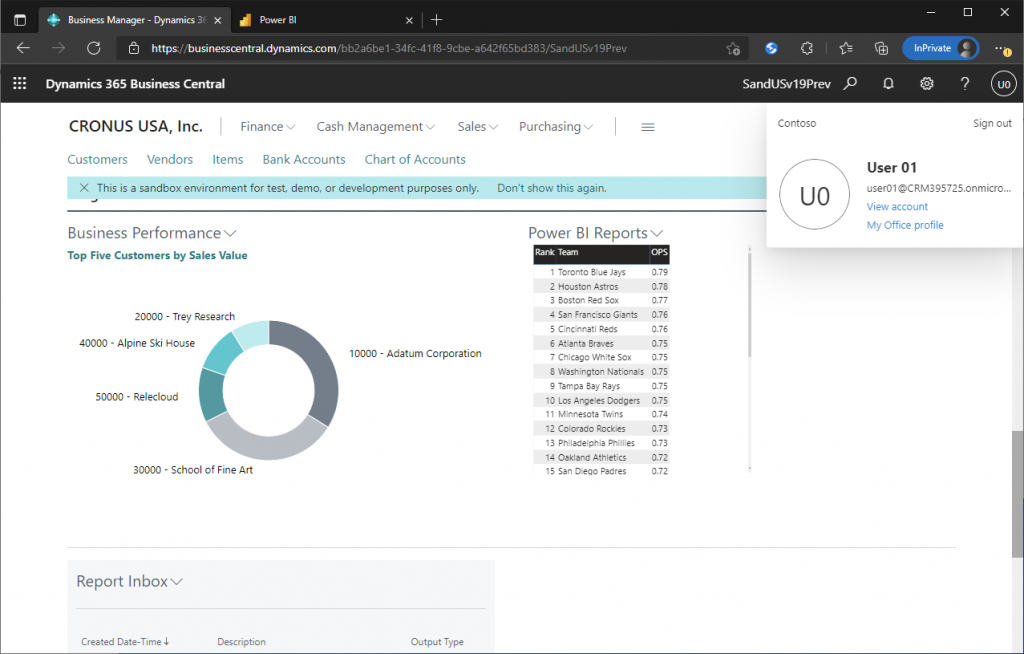Expand the Finance menu
Screen dimensions: 1024x654
[268, 127]
